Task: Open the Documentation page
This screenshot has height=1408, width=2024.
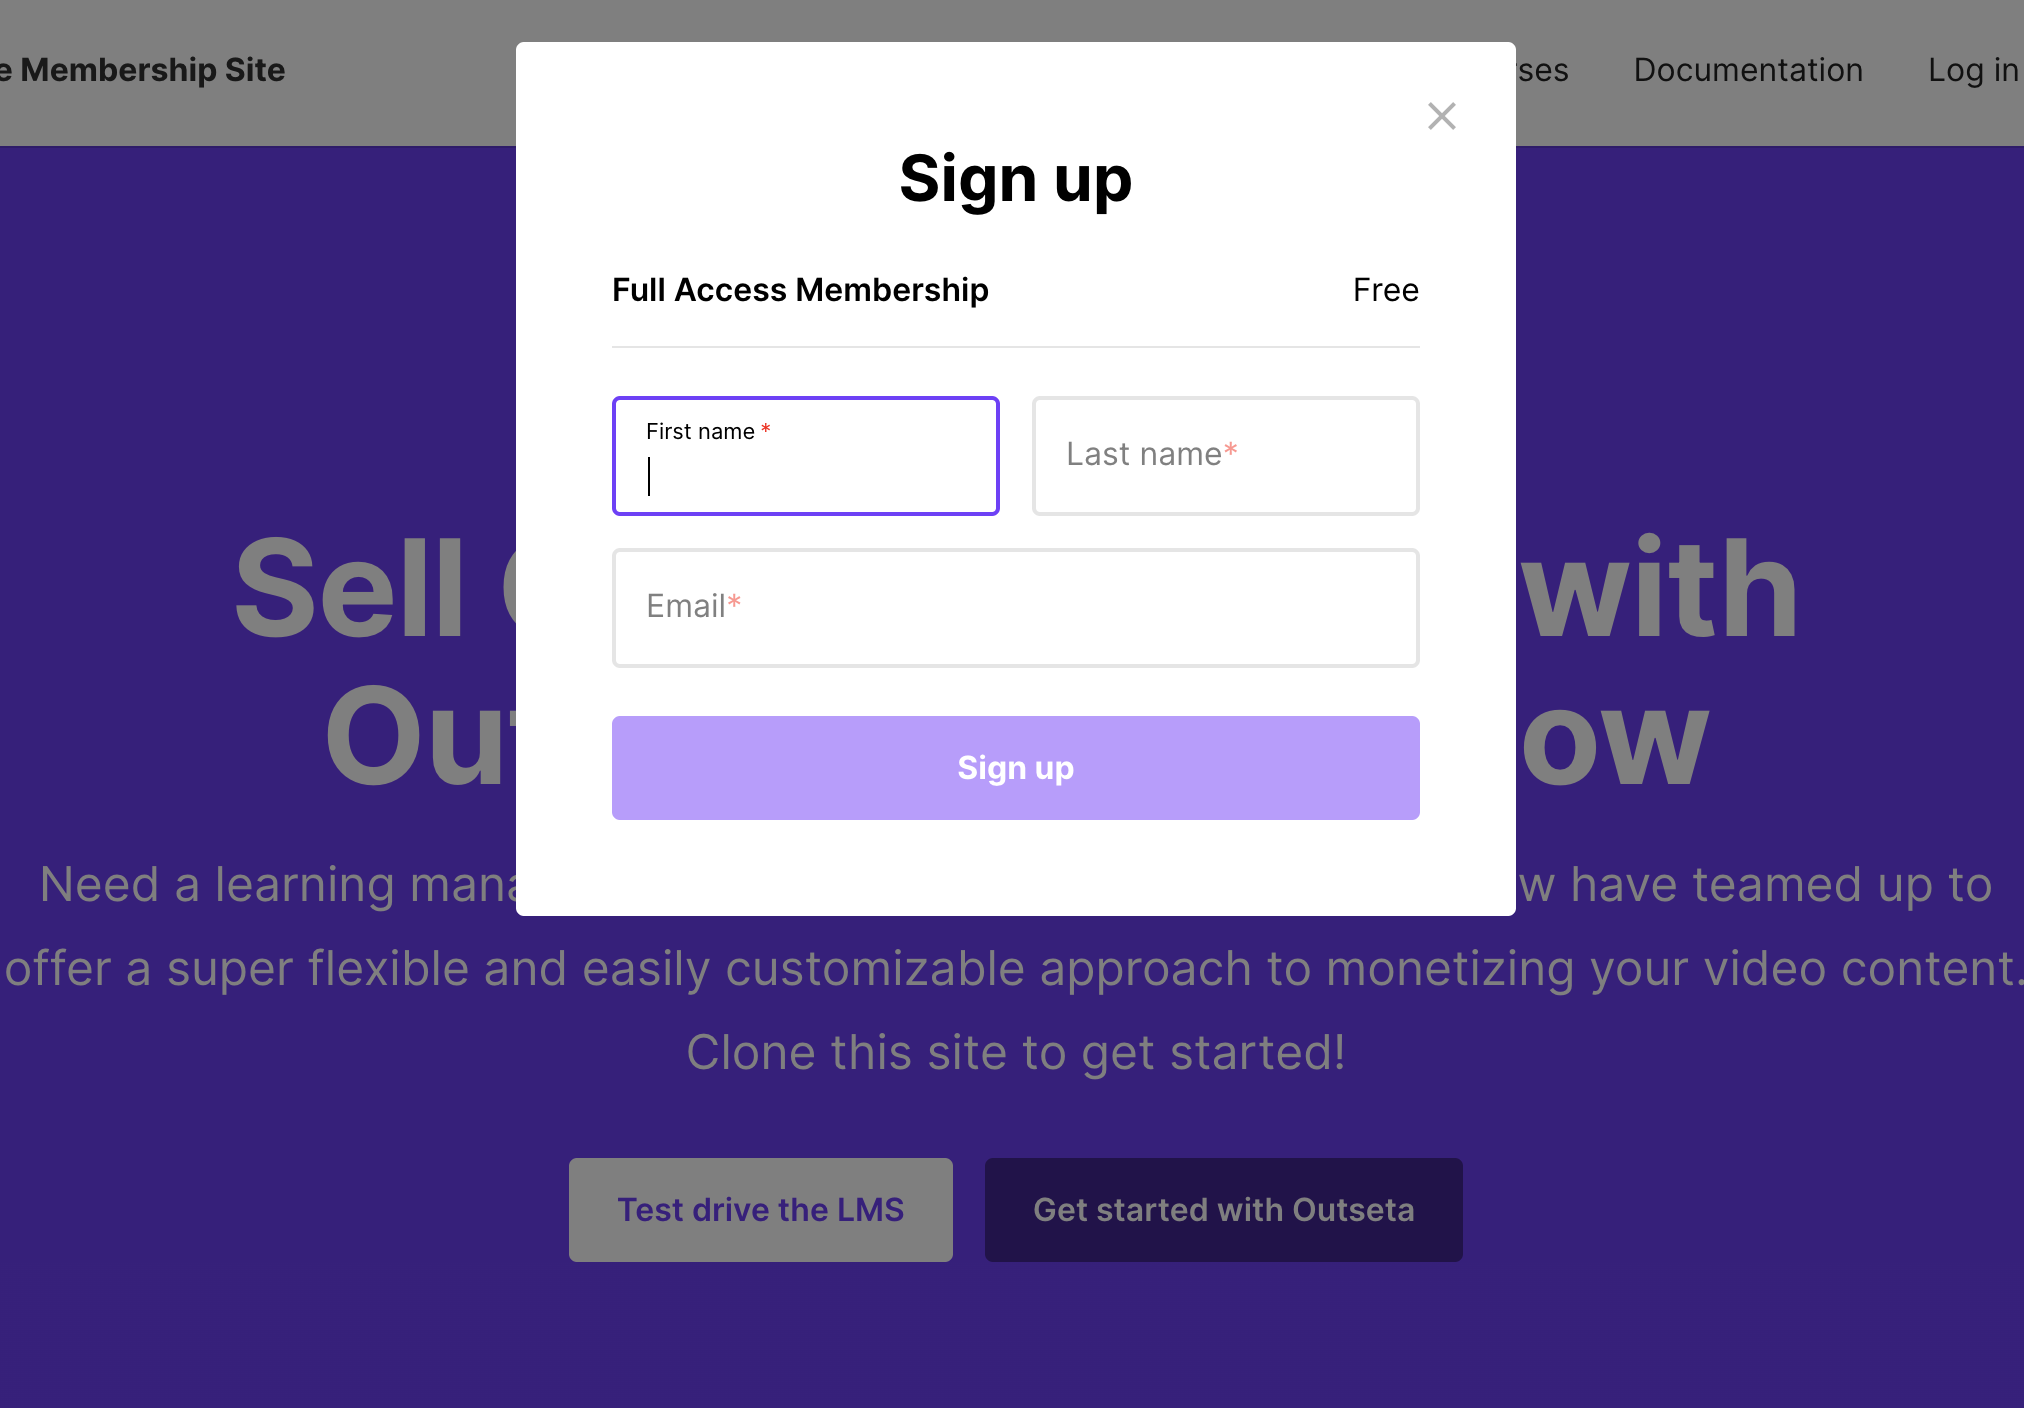Action: 1747,70
